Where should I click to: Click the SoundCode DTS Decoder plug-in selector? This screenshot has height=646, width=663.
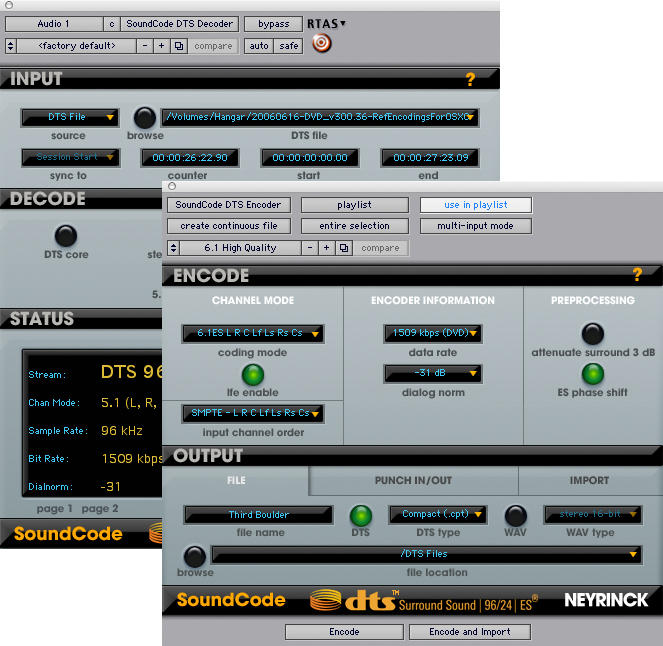180,24
